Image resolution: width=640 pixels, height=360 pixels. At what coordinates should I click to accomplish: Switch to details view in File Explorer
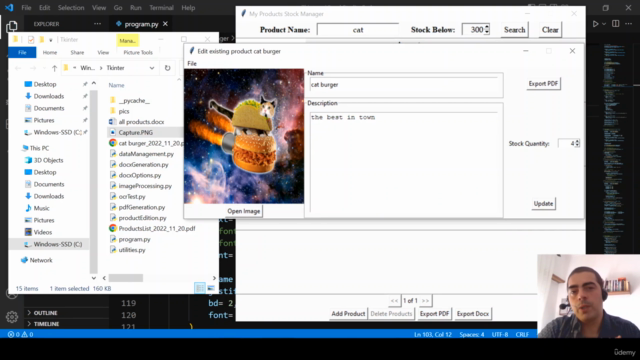click(x=200, y=288)
